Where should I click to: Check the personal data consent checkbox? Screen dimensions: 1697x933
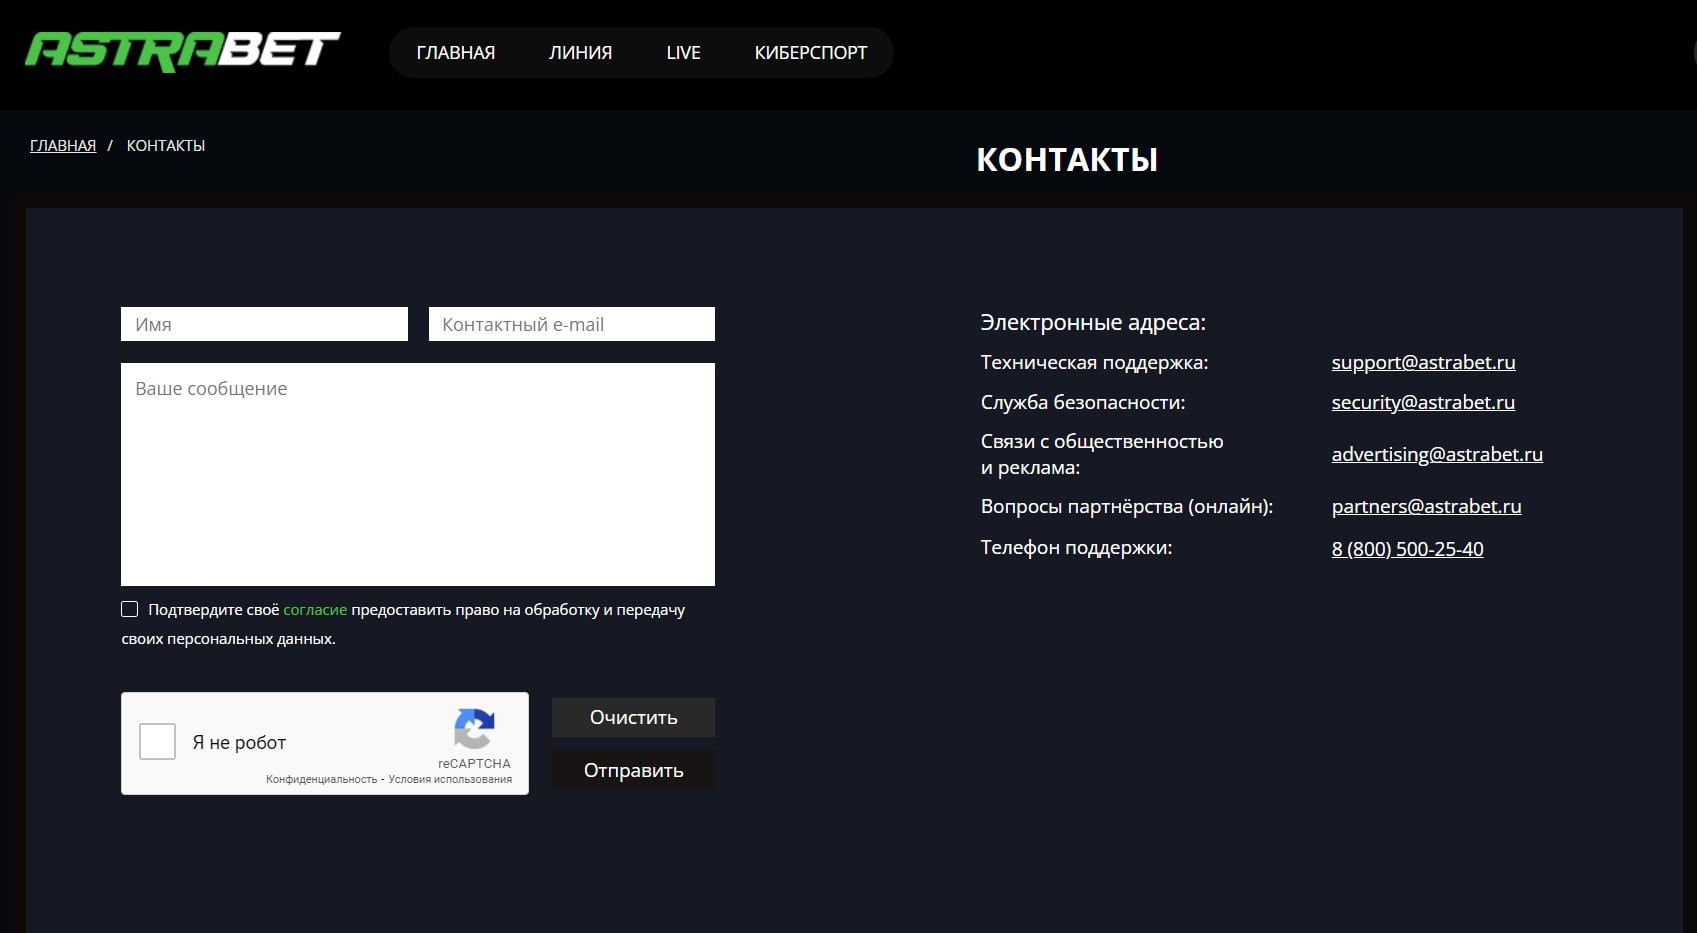tap(130, 609)
